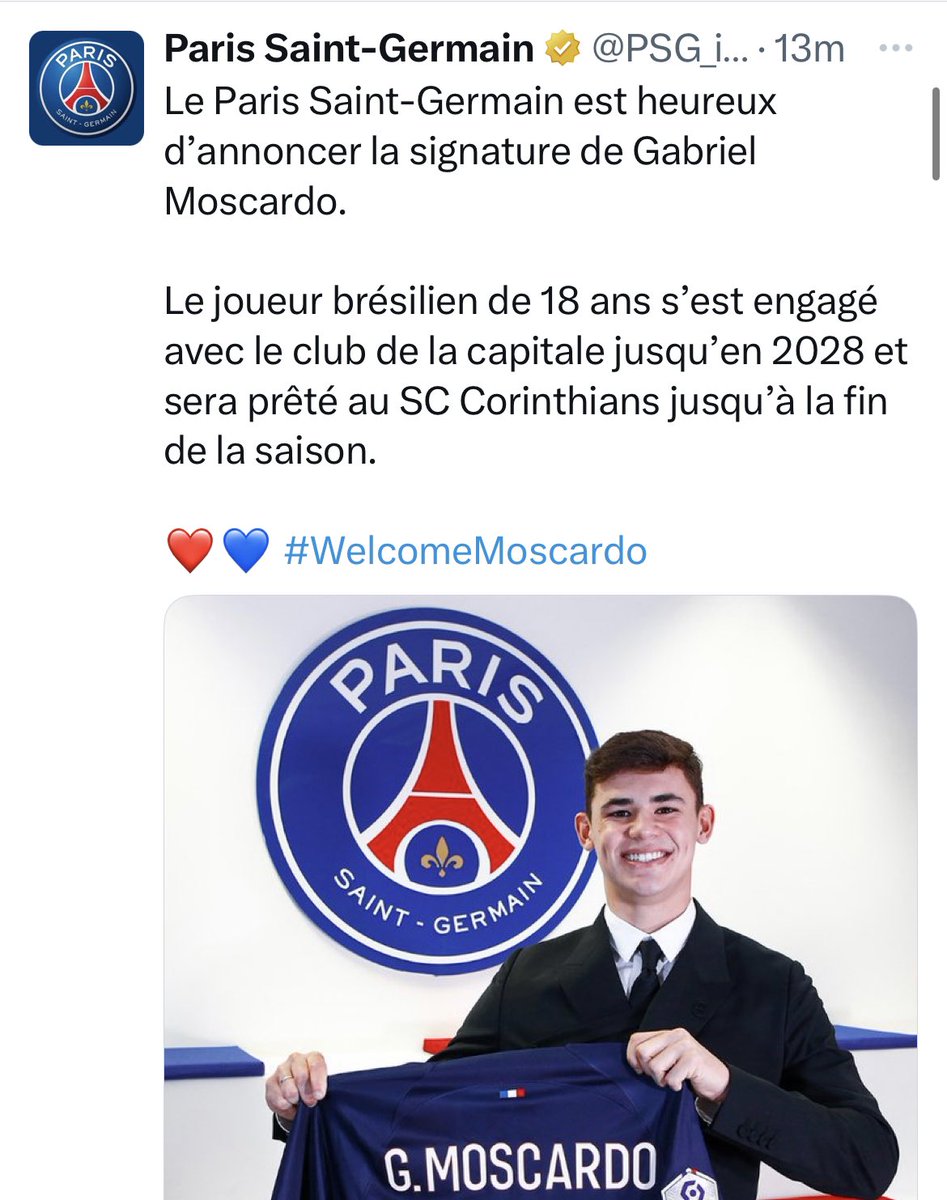947x1200 pixels.
Task: Click the red heart emoji
Action: [190, 550]
